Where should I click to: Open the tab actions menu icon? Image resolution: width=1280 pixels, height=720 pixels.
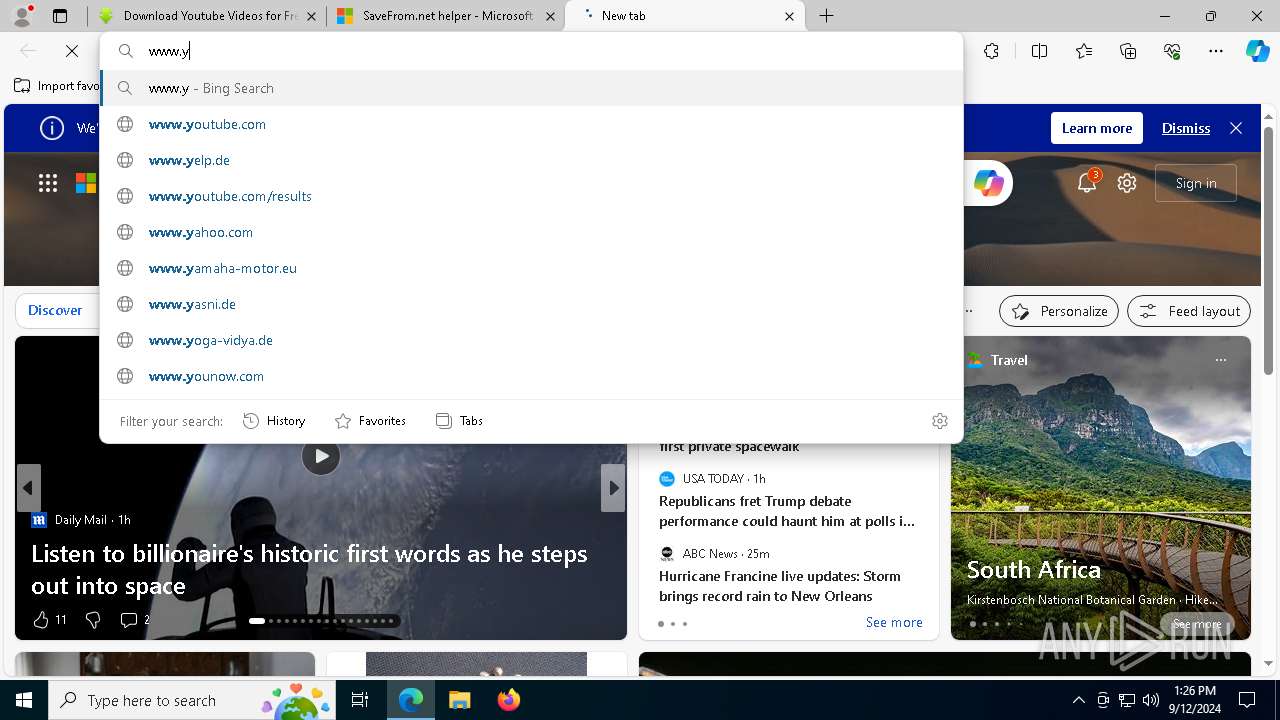pos(60,16)
